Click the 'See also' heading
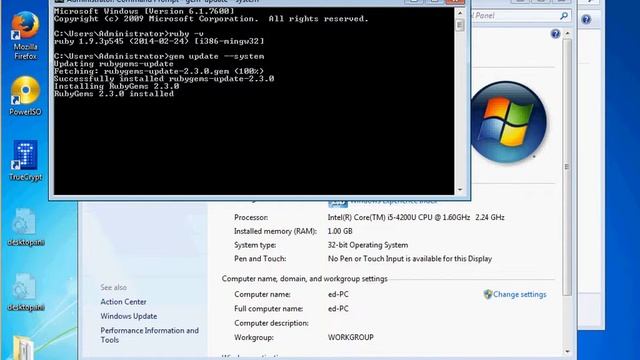This screenshot has height=360, width=640. coord(113,287)
